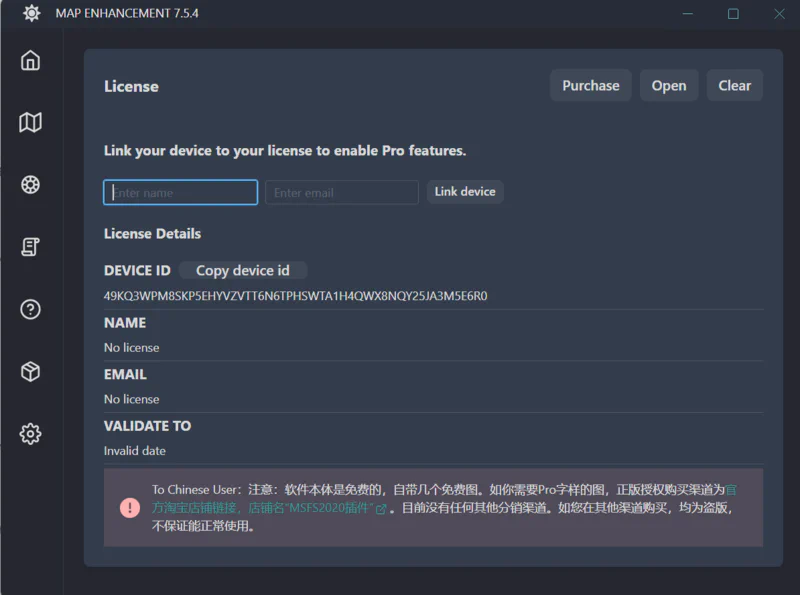The height and width of the screenshot is (595, 800).
Task: Go to the Home page icon
Action: 30,60
